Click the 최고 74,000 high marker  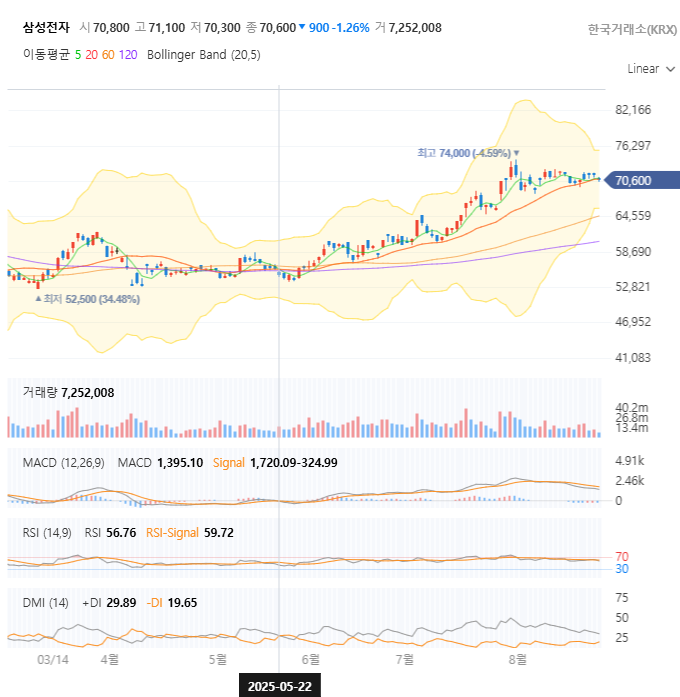click(x=468, y=153)
